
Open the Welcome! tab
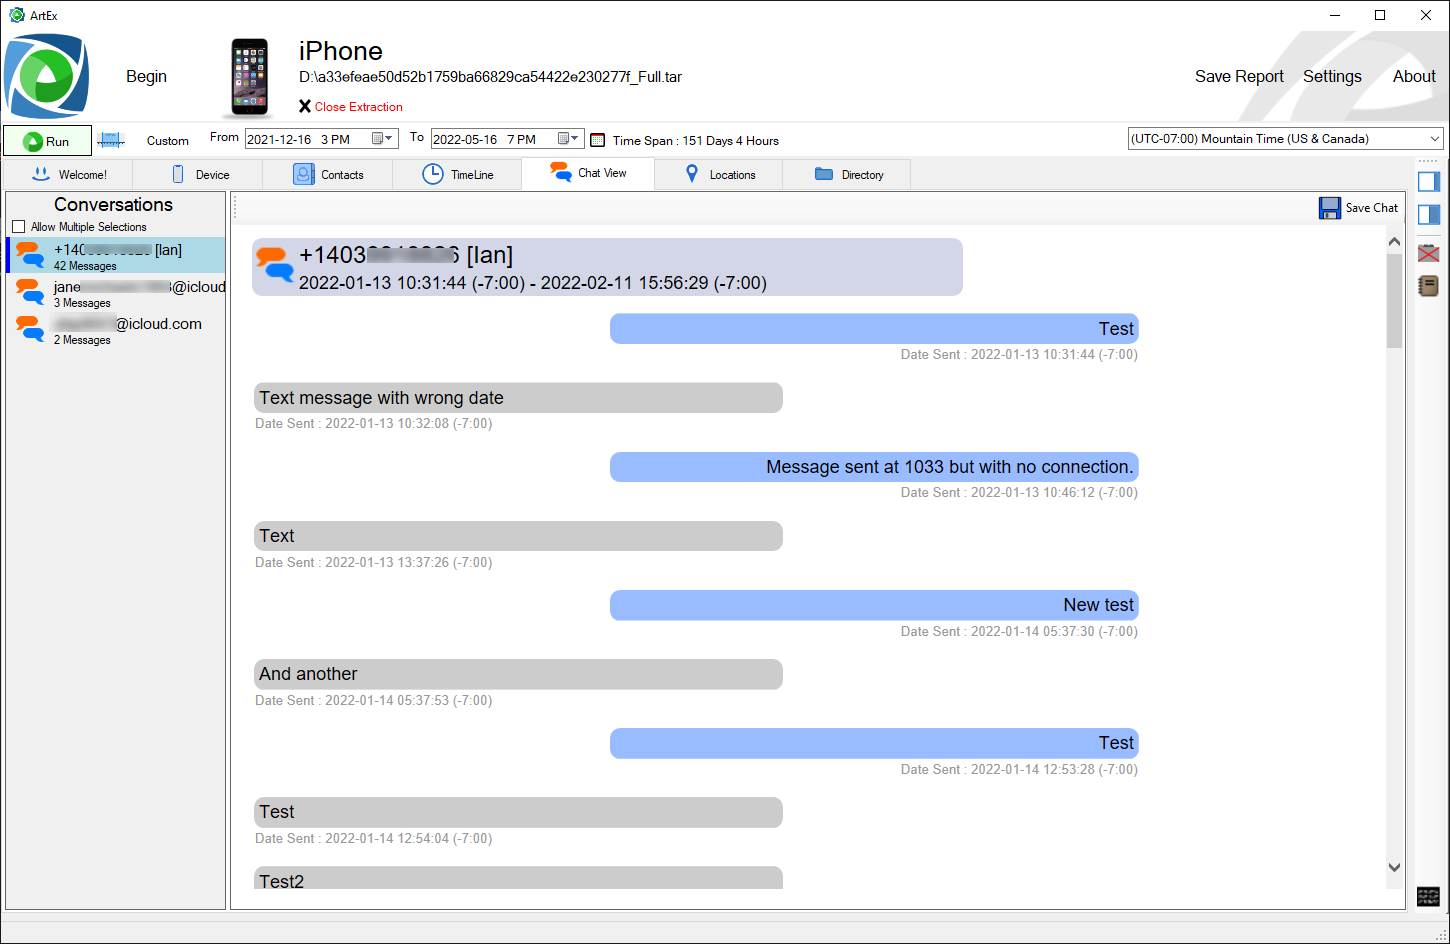click(69, 175)
